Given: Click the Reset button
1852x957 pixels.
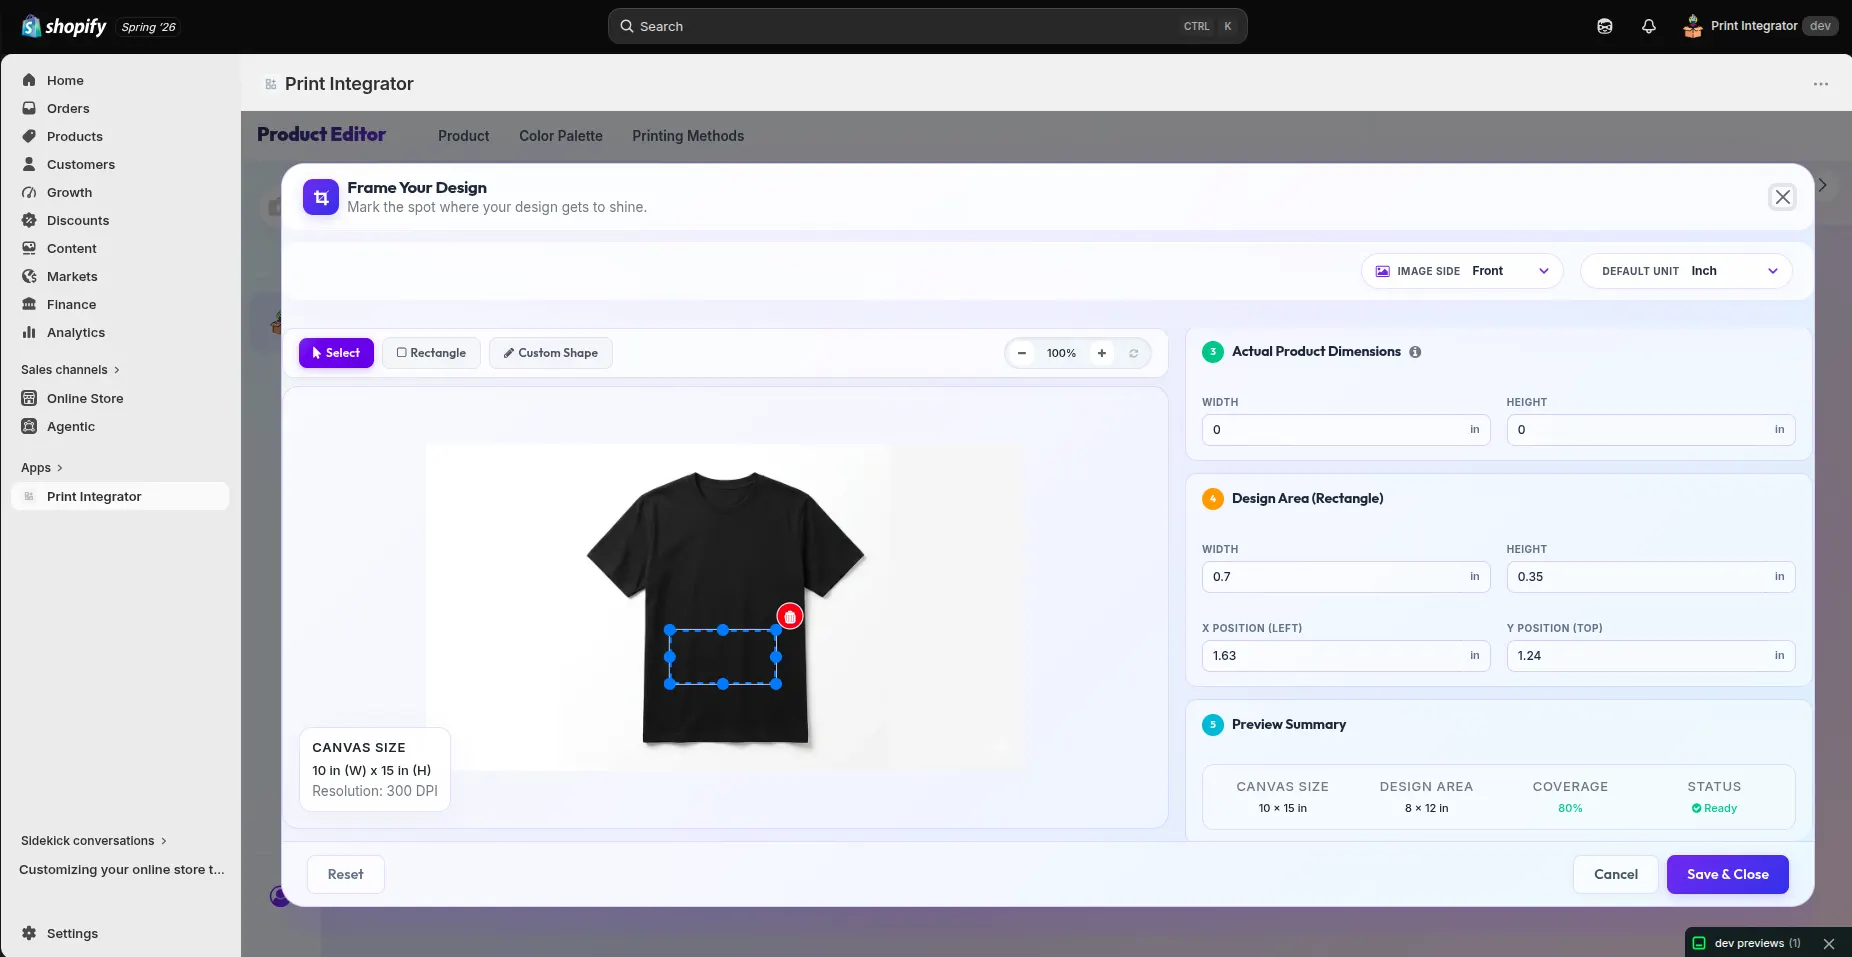Looking at the screenshot, I should point(345,874).
